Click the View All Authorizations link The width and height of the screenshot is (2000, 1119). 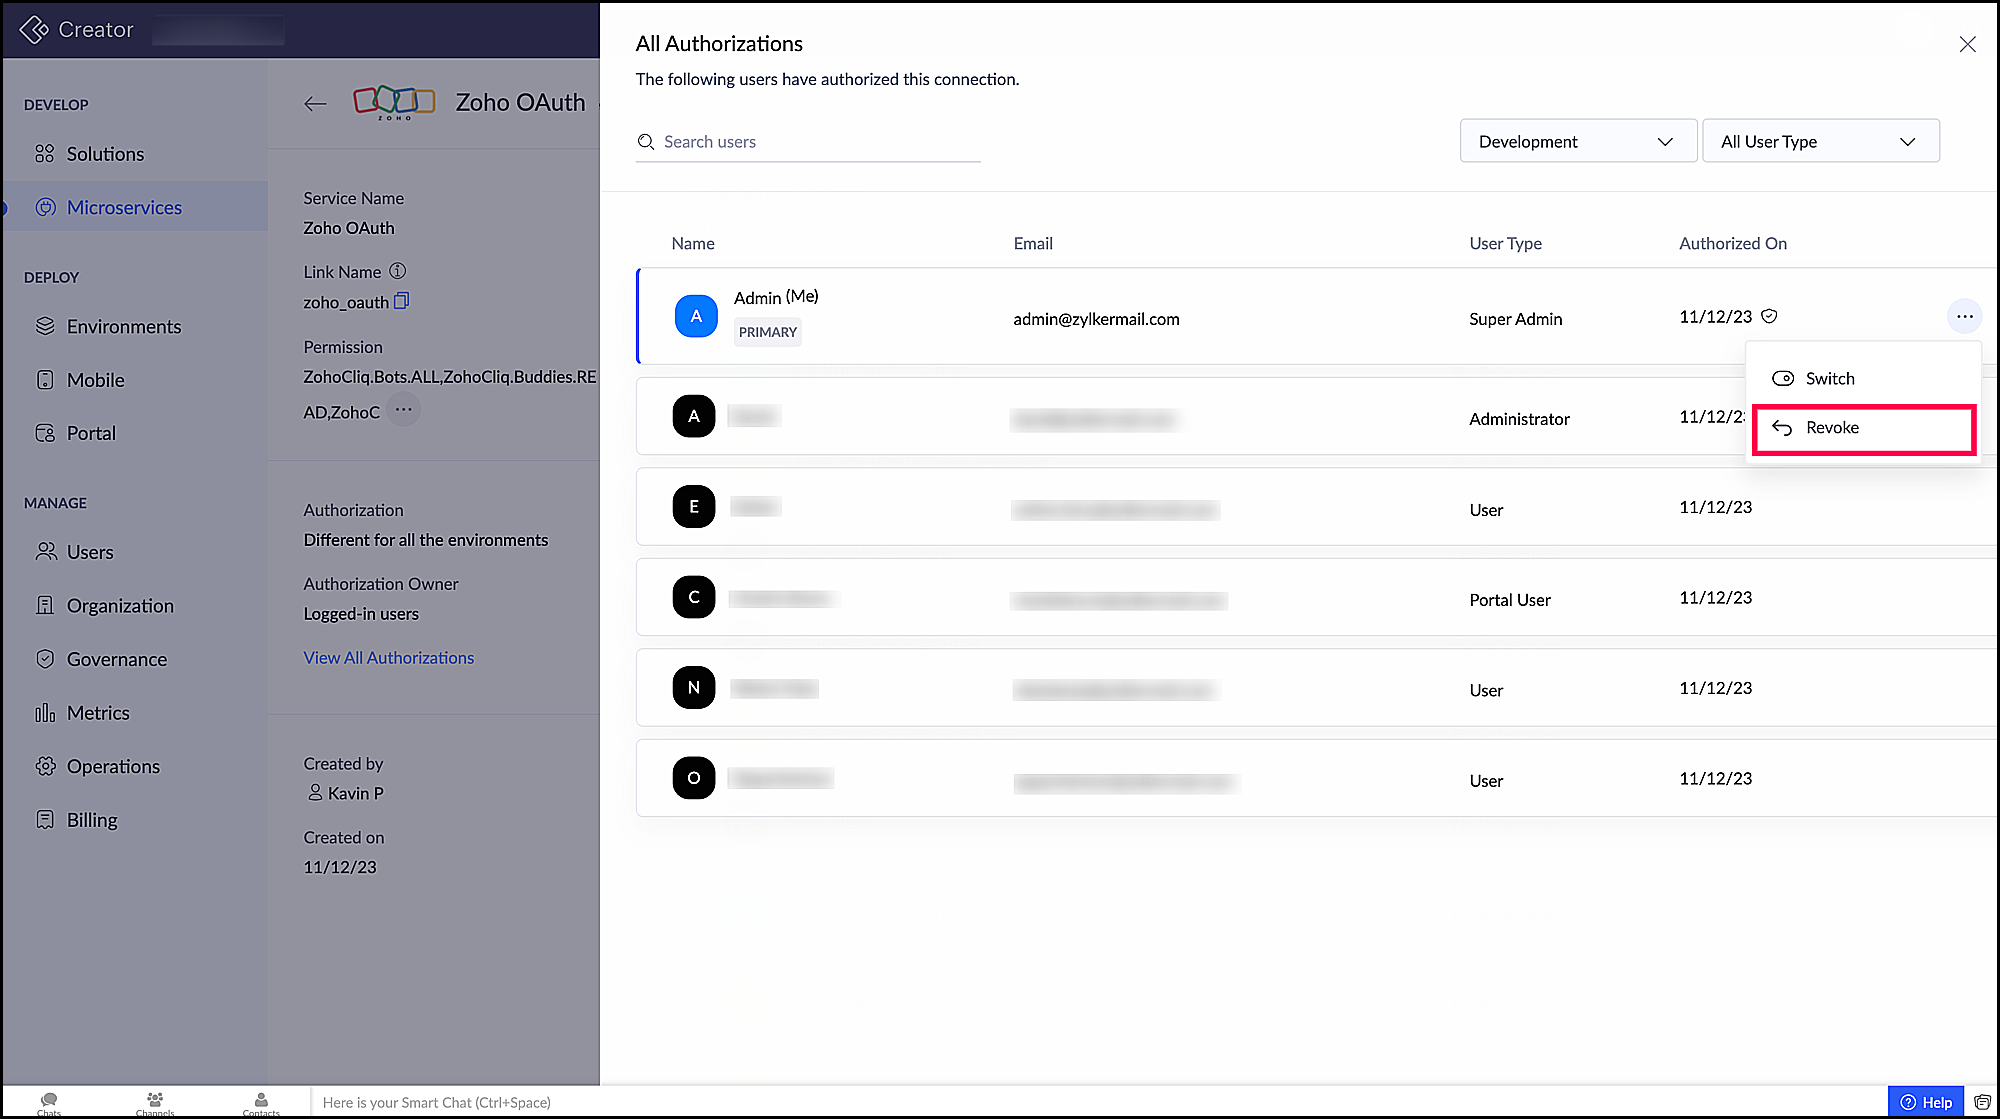[388, 658]
